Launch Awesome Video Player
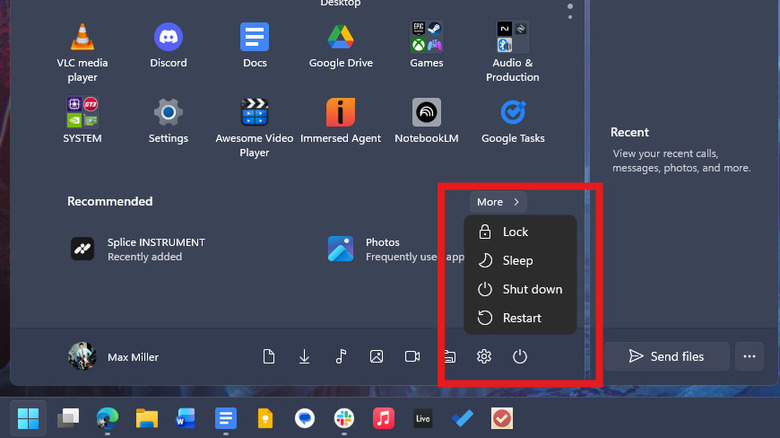This screenshot has width=780, height=438. pos(254,128)
